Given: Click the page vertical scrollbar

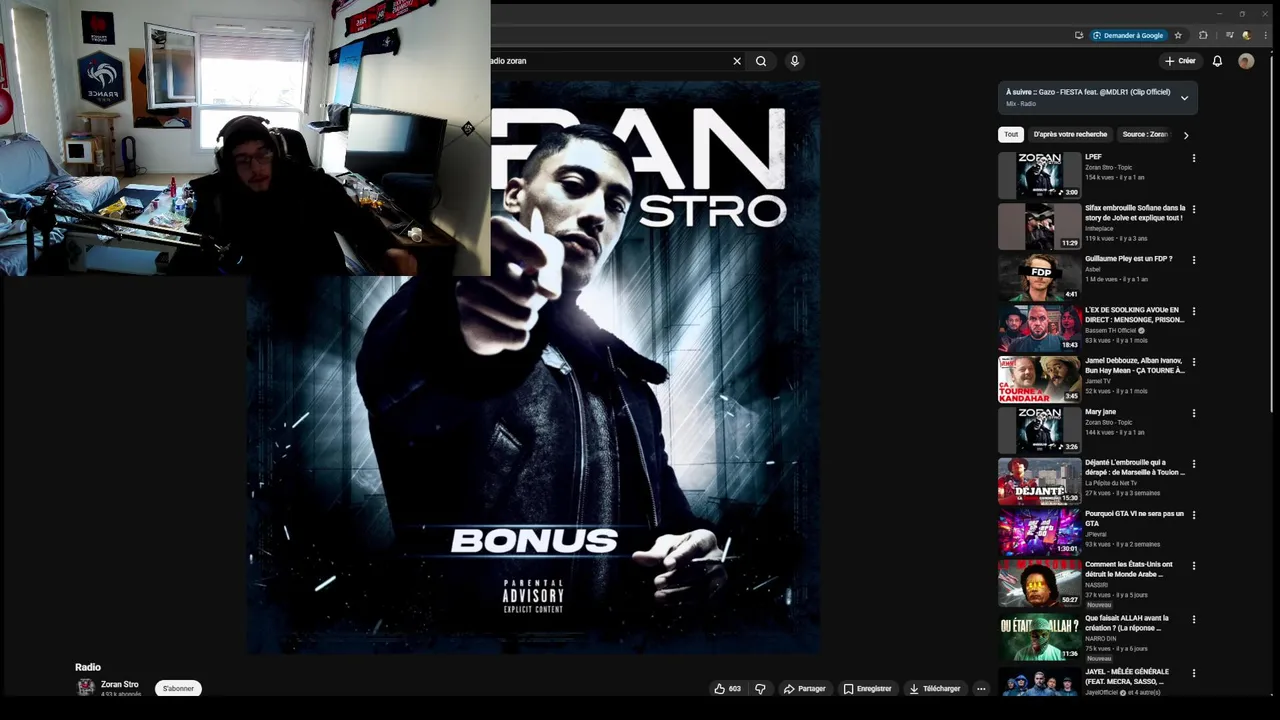Looking at the screenshot, I should 1272,230.
